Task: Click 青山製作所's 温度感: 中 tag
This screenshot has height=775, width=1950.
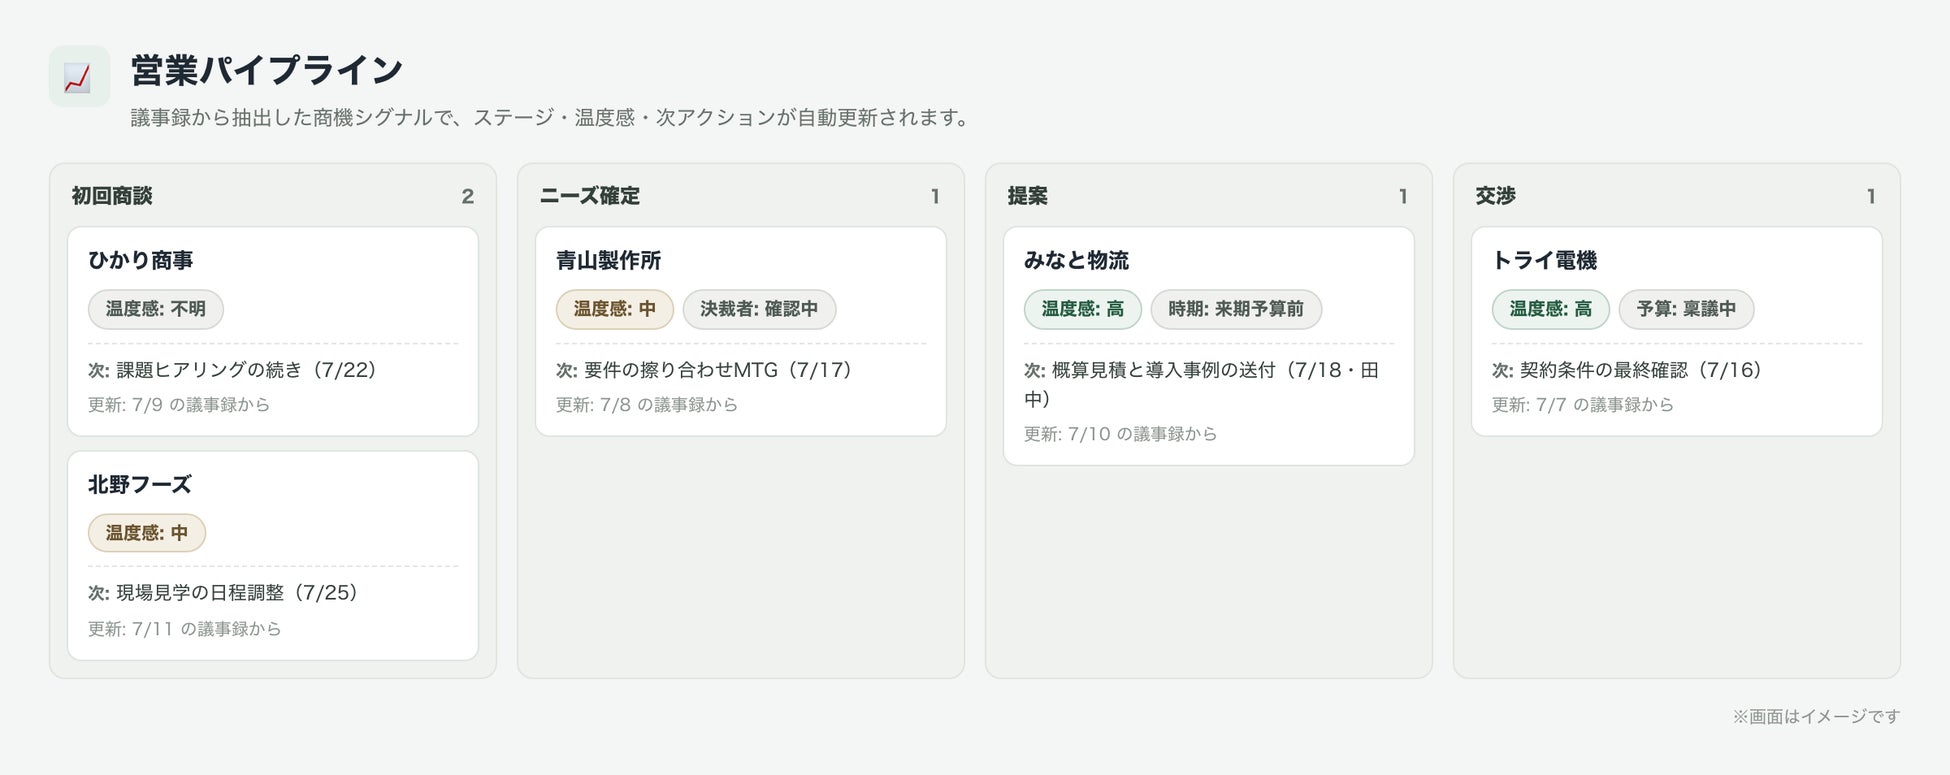Action: [615, 309]
